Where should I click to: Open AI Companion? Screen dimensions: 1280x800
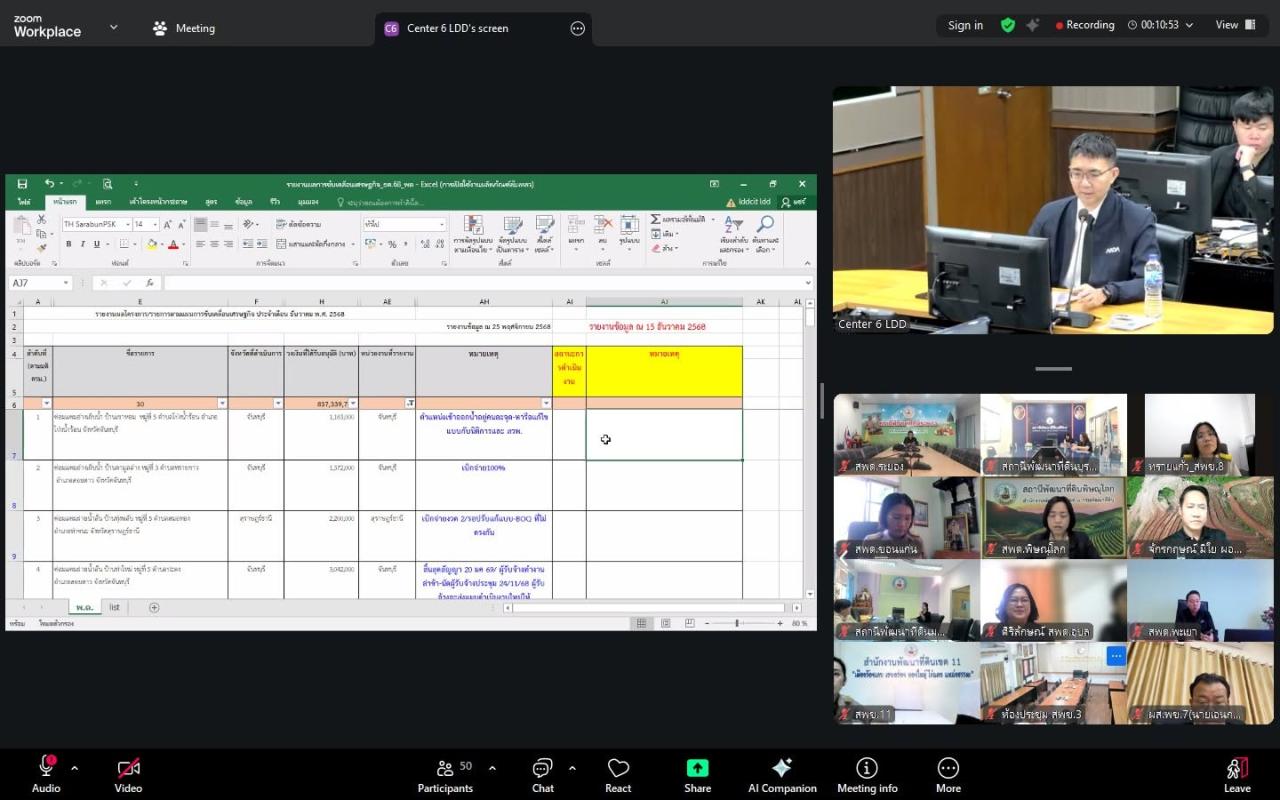coord(782,774)
